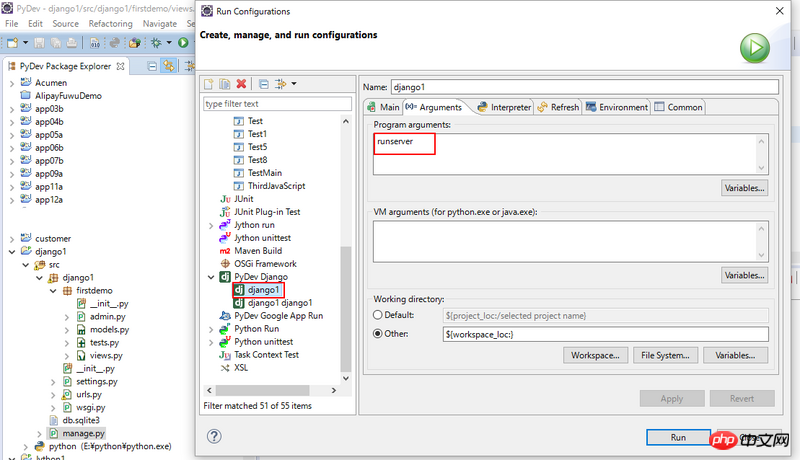Select the JUnit launch type icon

224,199
